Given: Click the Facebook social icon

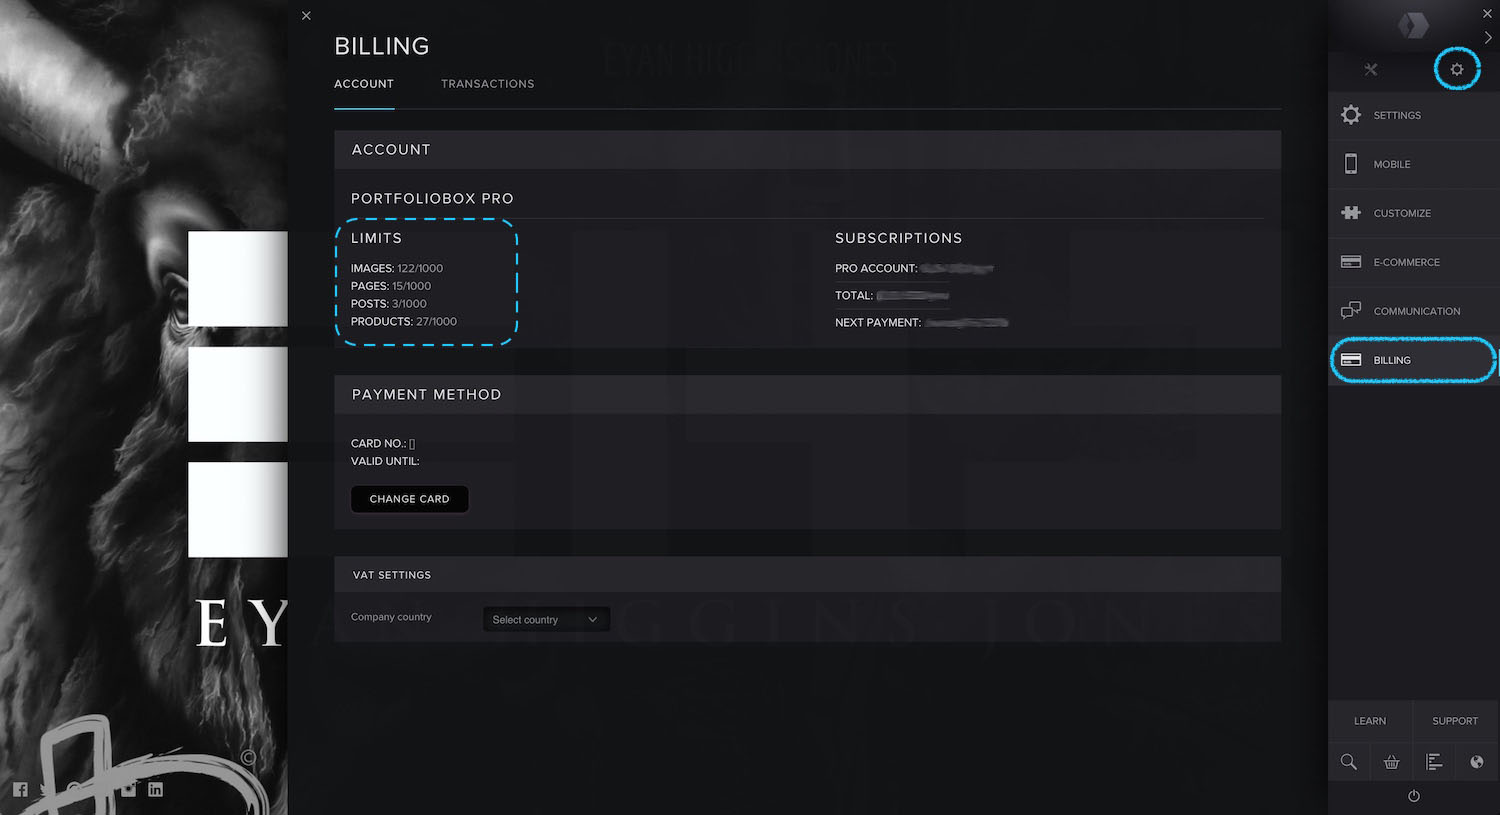Looking at the screenshot, I should (20, 789).
